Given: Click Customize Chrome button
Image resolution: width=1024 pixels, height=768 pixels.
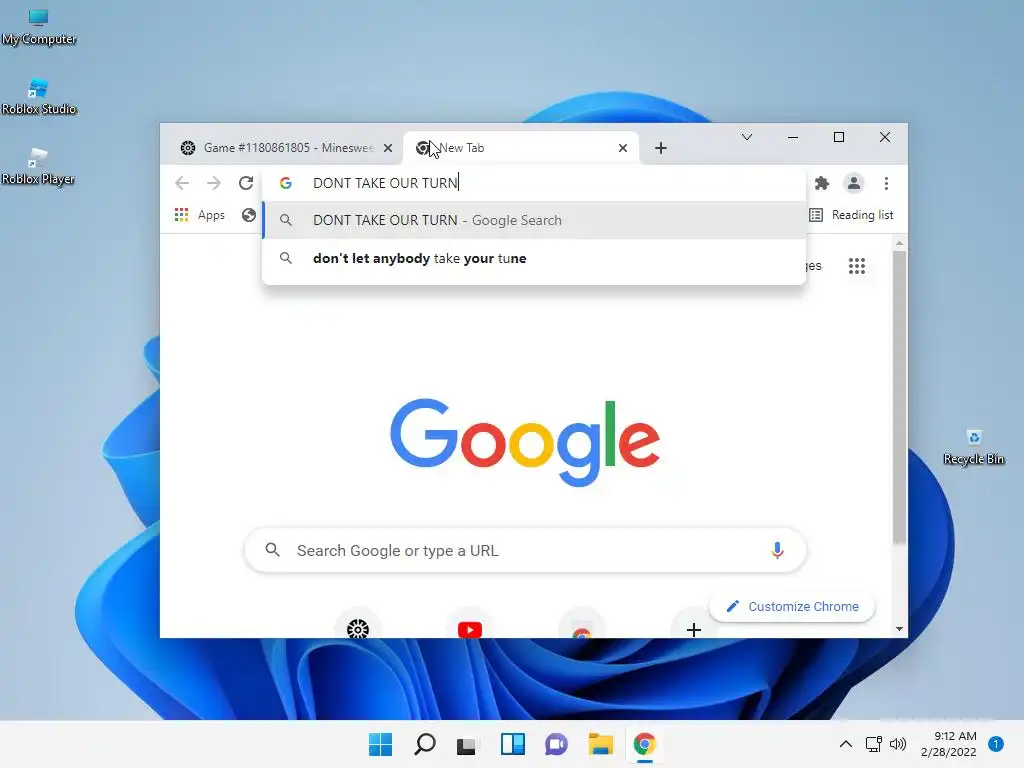Looking at the screenshot, I should (x=792, y=607).
